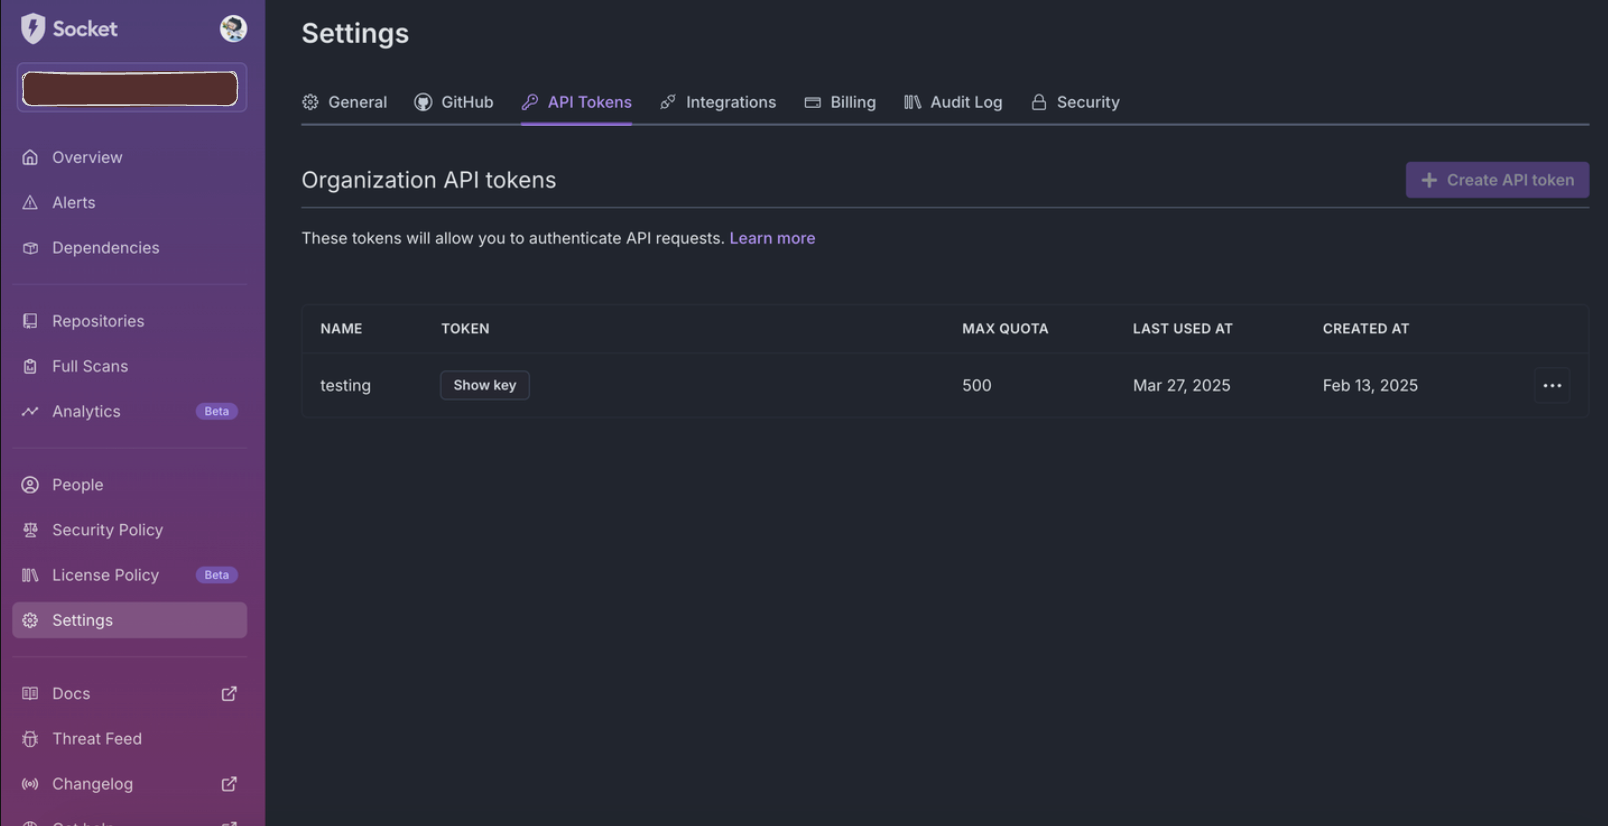Image resolution: width=1608 pixels, height=826 pixels.
Task: Open the organization selector box
Action: click(130, 89)
